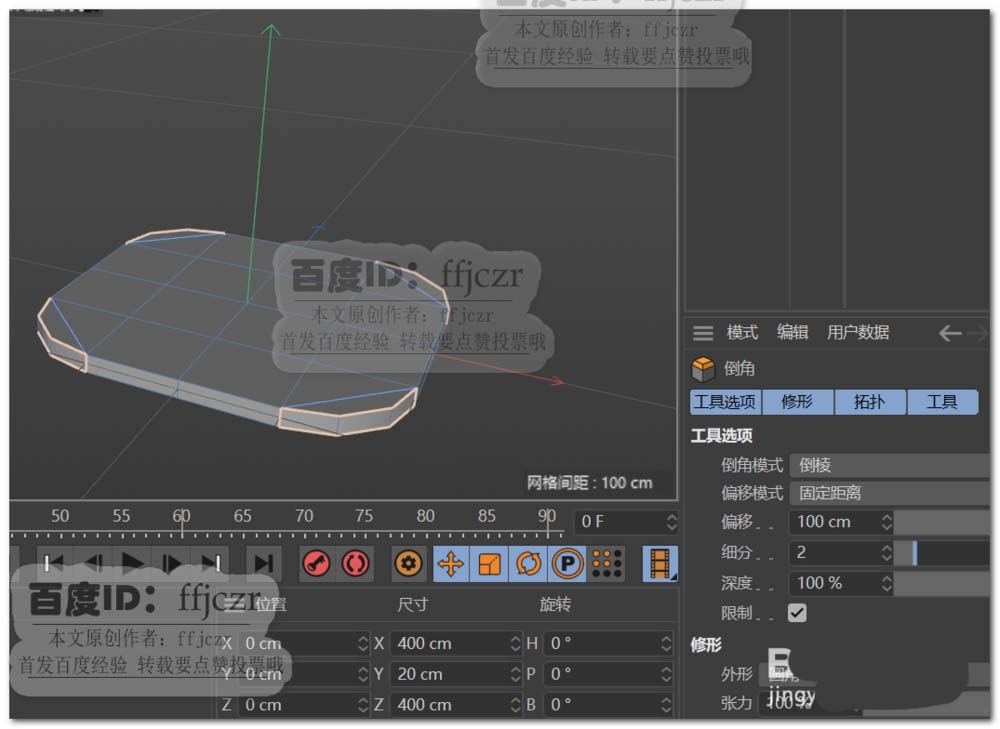
Task: Click the size Y stepper arrows
Action: 515,674
